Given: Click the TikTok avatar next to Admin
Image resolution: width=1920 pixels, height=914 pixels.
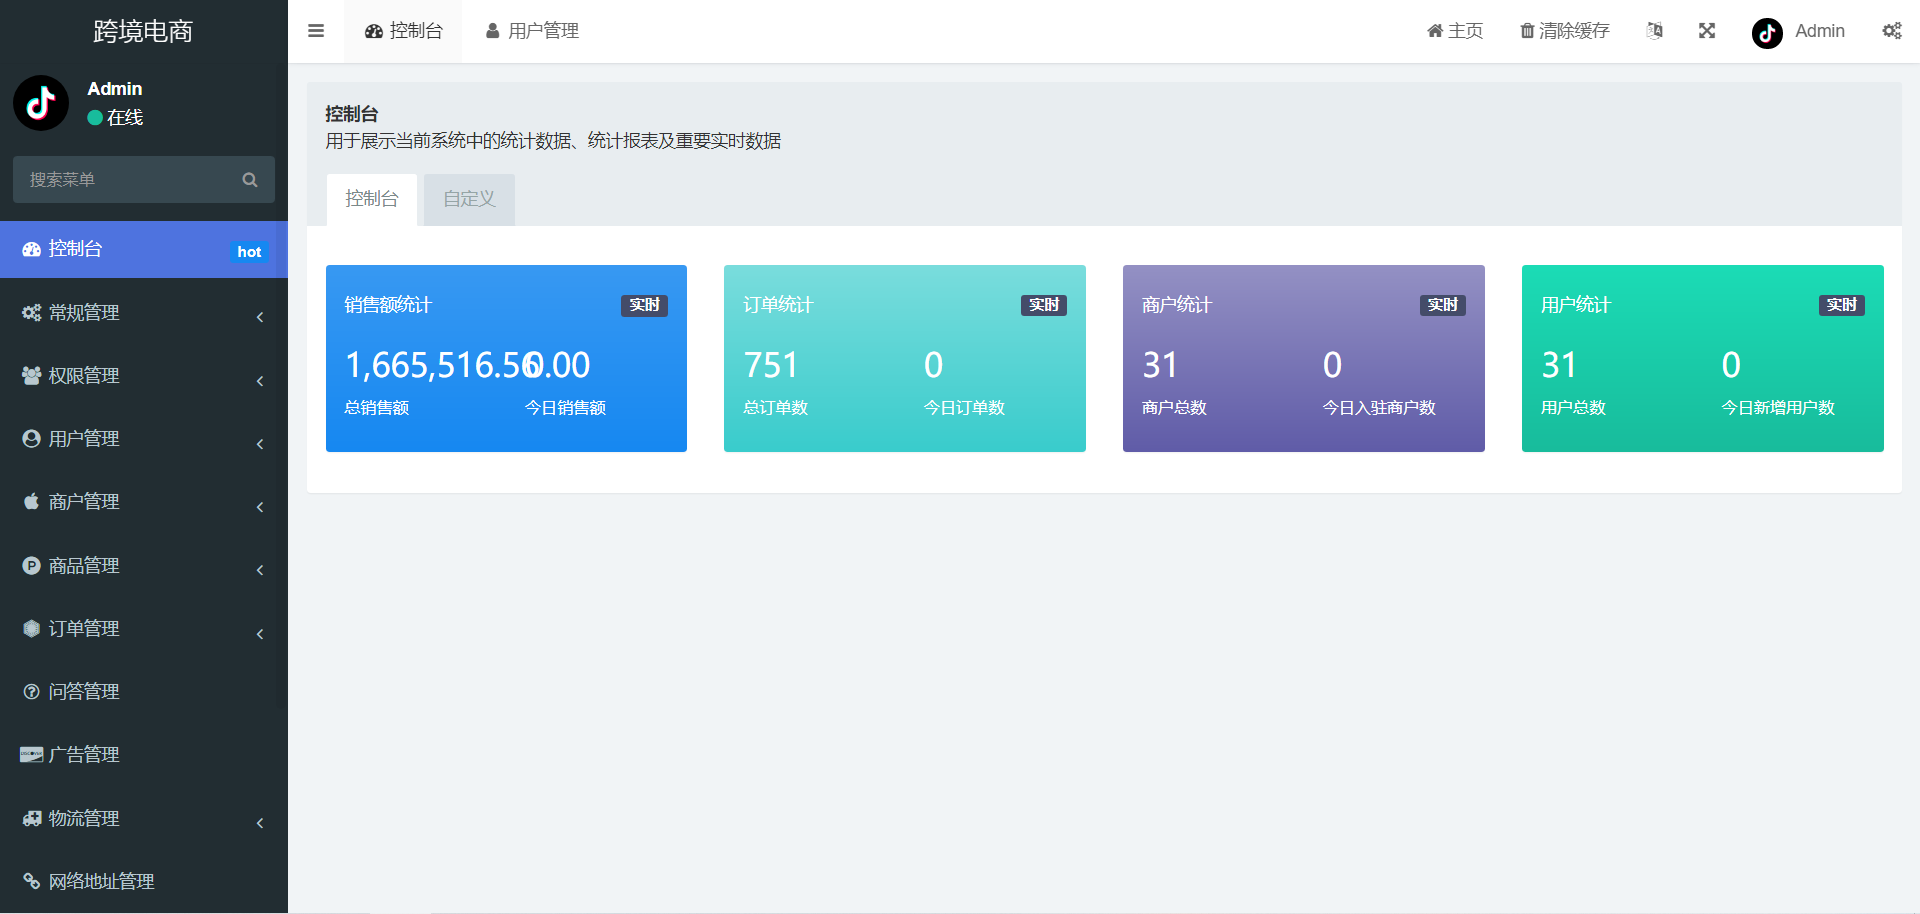Looking at the screenshot, I should point(1766,32).
